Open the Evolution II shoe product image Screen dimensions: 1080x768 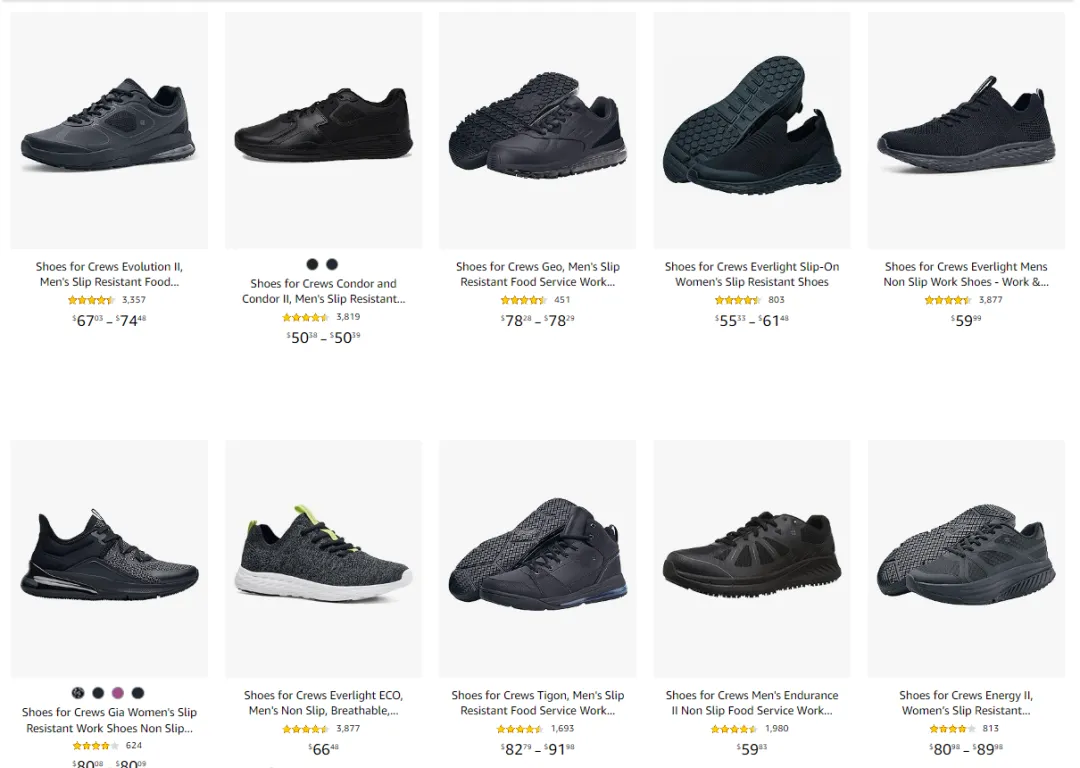109,129
